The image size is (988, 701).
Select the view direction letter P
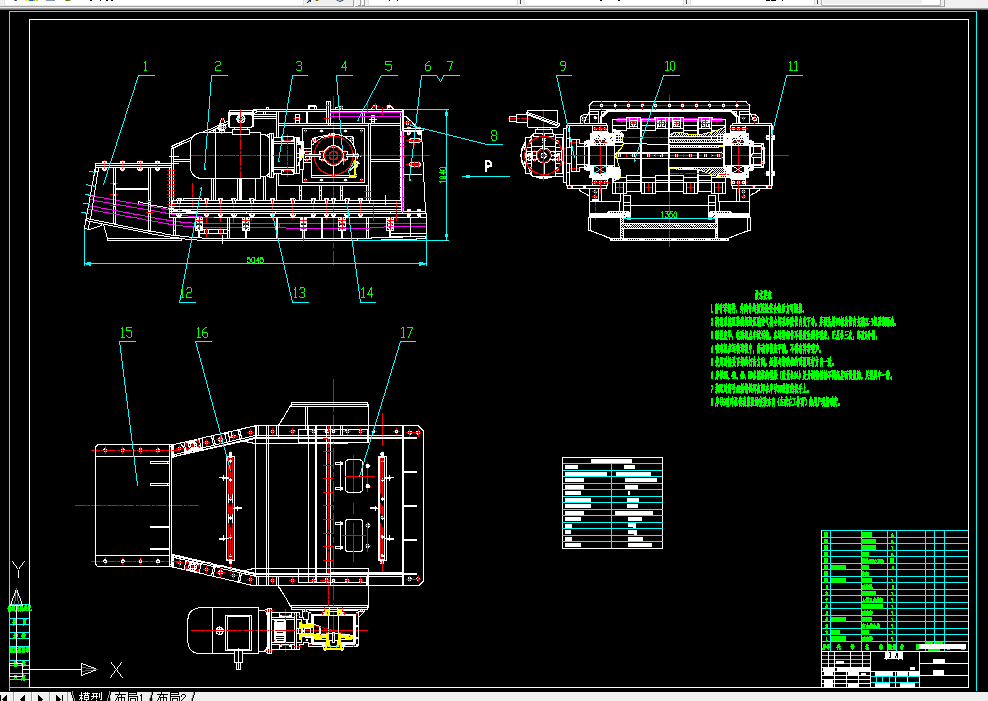(488, 166)
